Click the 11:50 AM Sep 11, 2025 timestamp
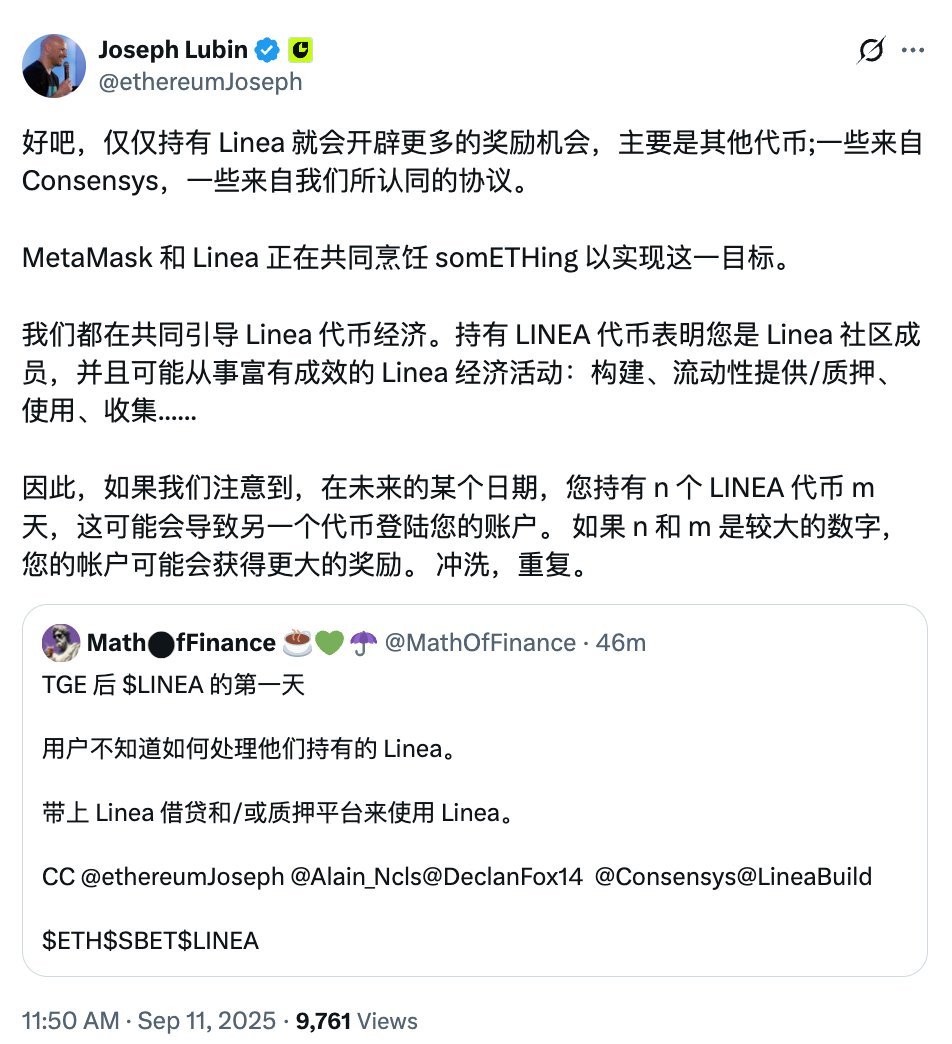952x1044 pixels. pos(148,1021)
